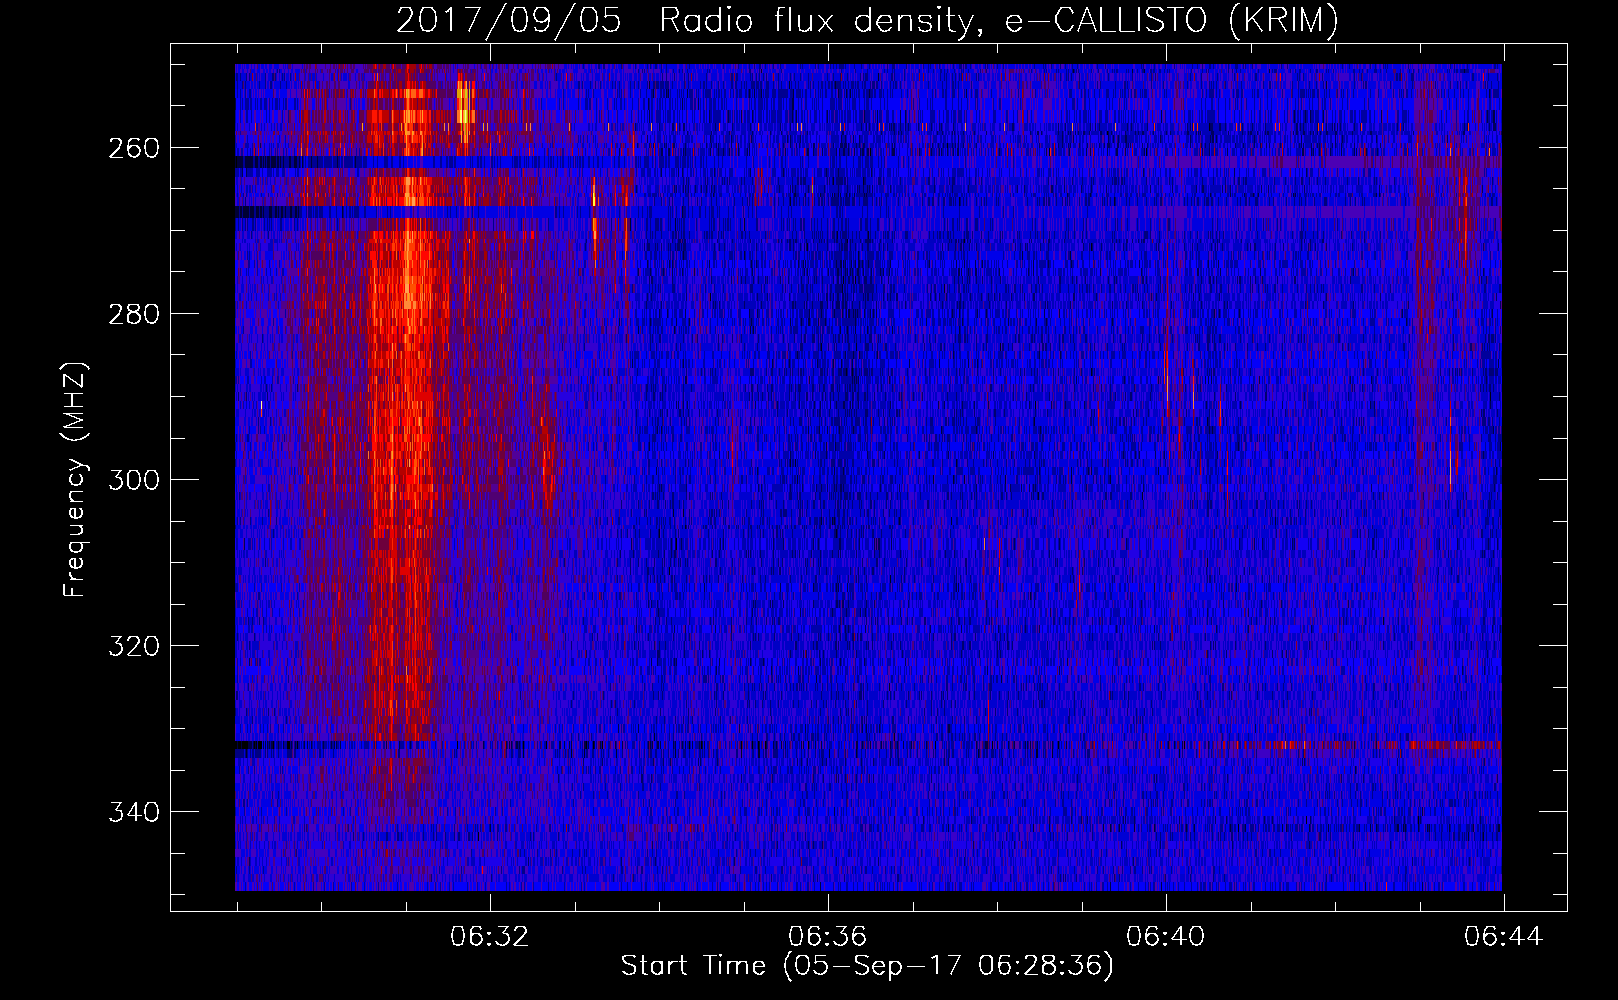
Task: Click the 'Frequency (MHZ)' y-axis label
Action: pyautogui.click(x=75, y=479)
